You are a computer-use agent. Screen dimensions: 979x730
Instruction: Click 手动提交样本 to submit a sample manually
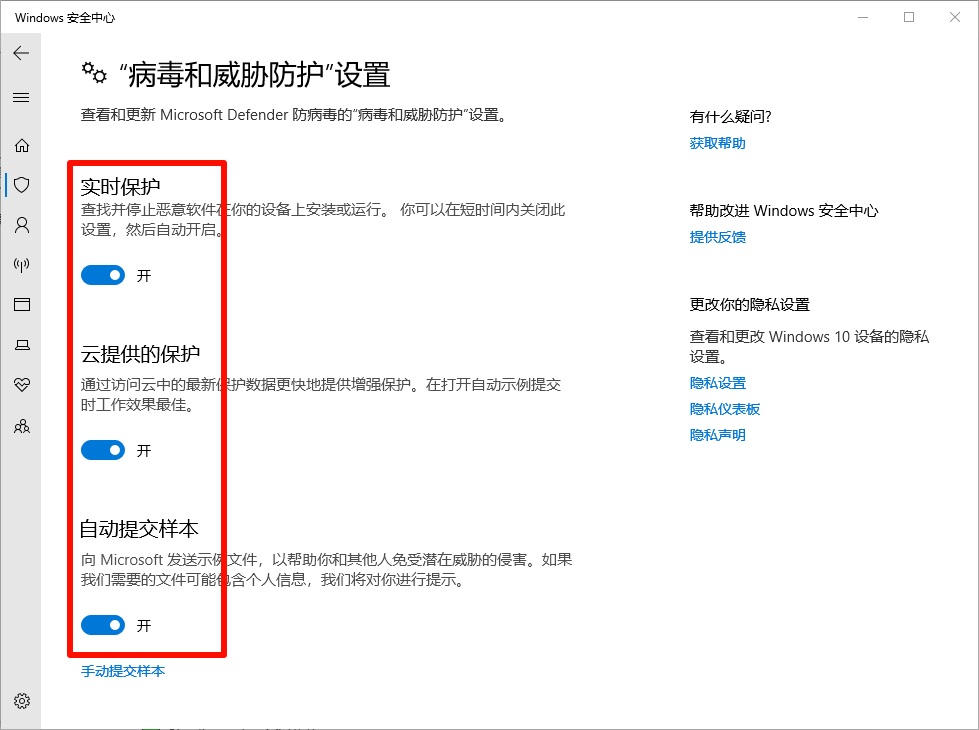pos(122,671)
